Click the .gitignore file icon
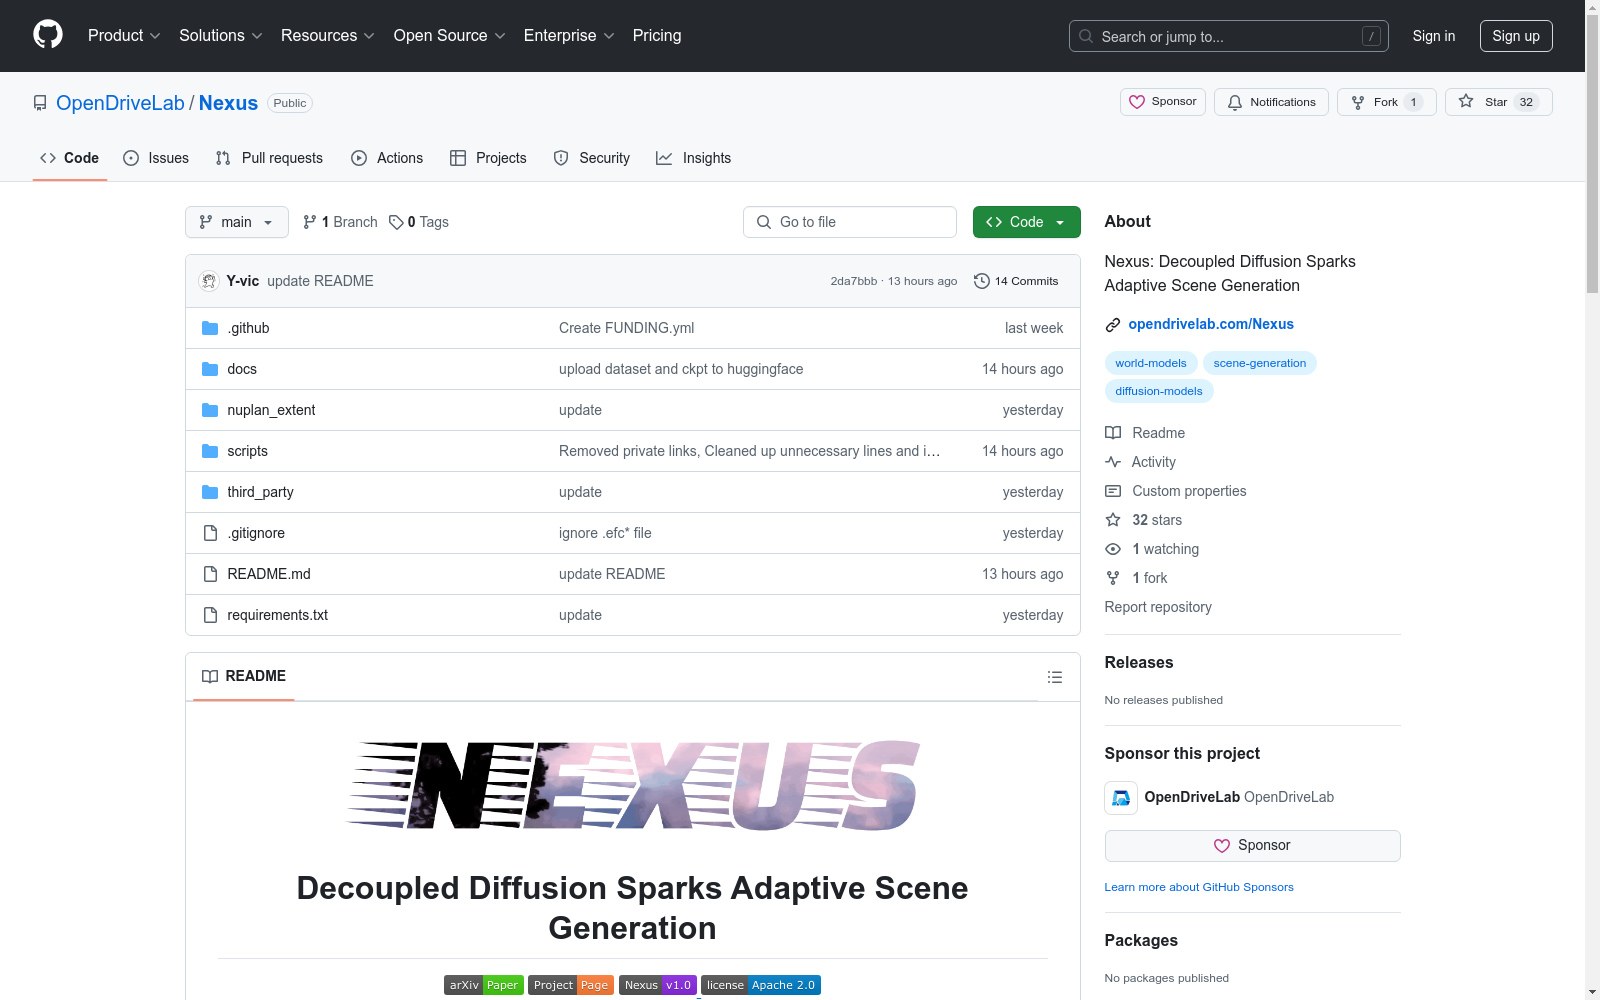The image size is (1600, 1000). (x=210, y=533)
